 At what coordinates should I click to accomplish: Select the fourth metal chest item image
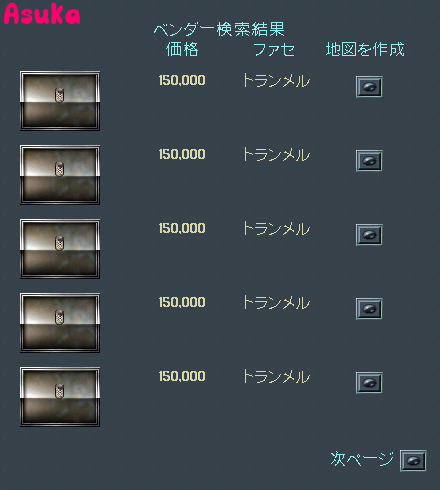click(x=60, y=323)
